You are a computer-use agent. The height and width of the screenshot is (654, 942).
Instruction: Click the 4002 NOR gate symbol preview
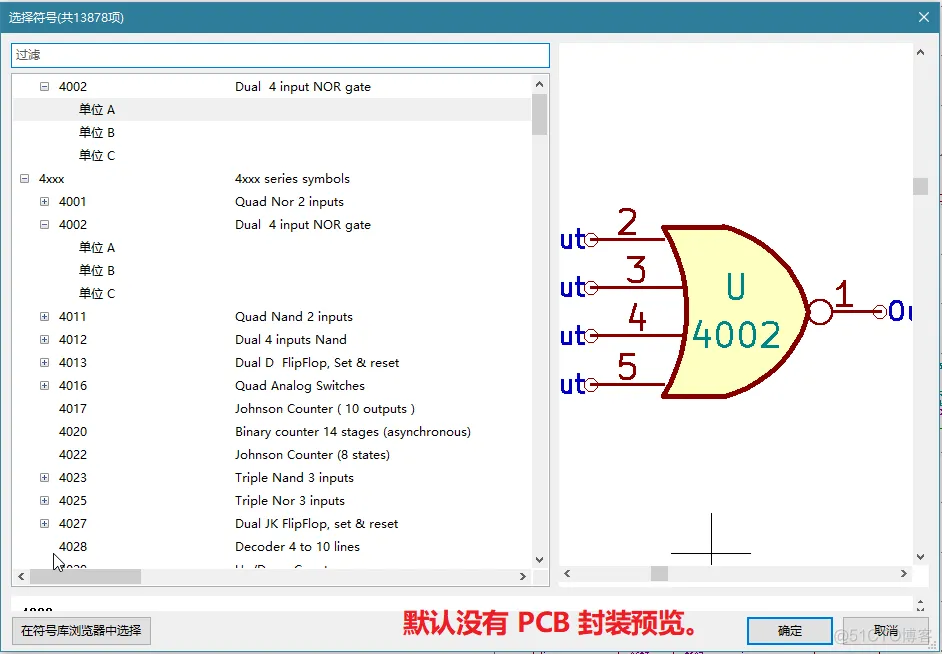(x=735, y=311)
